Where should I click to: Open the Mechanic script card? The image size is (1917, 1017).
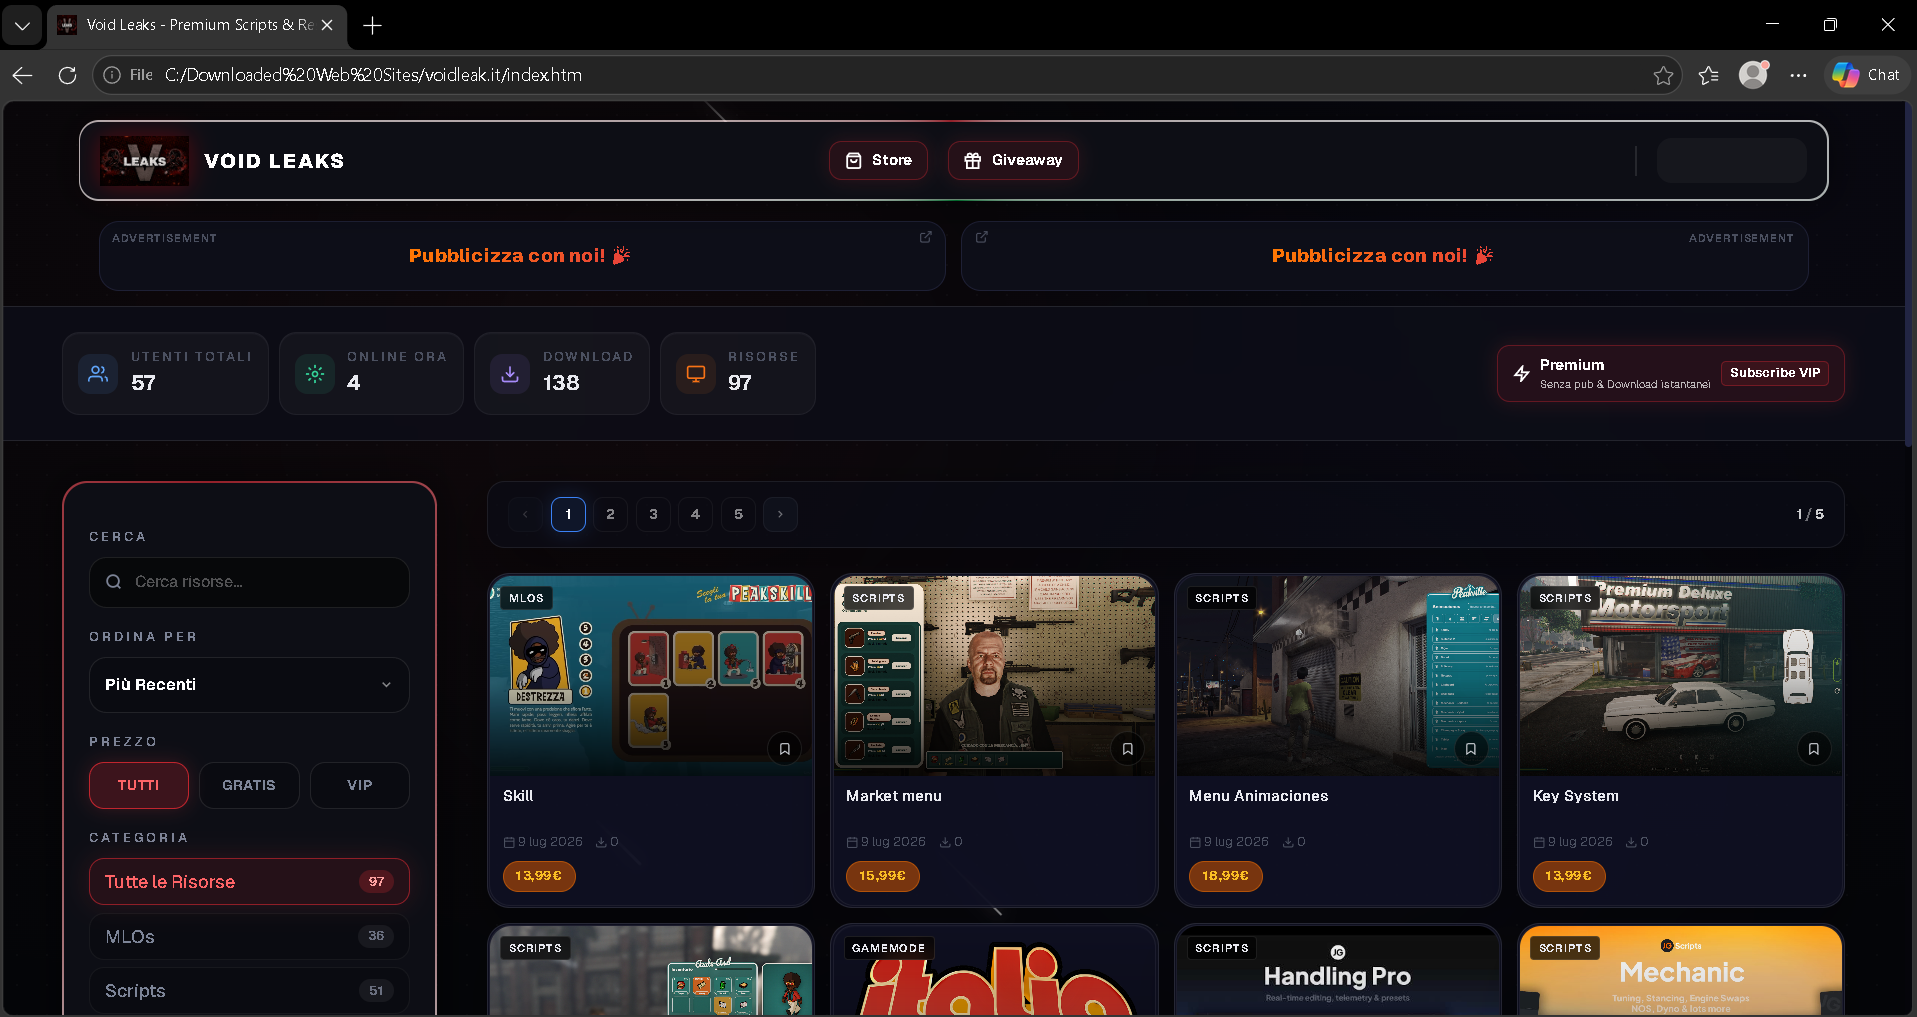point(1681,971)
